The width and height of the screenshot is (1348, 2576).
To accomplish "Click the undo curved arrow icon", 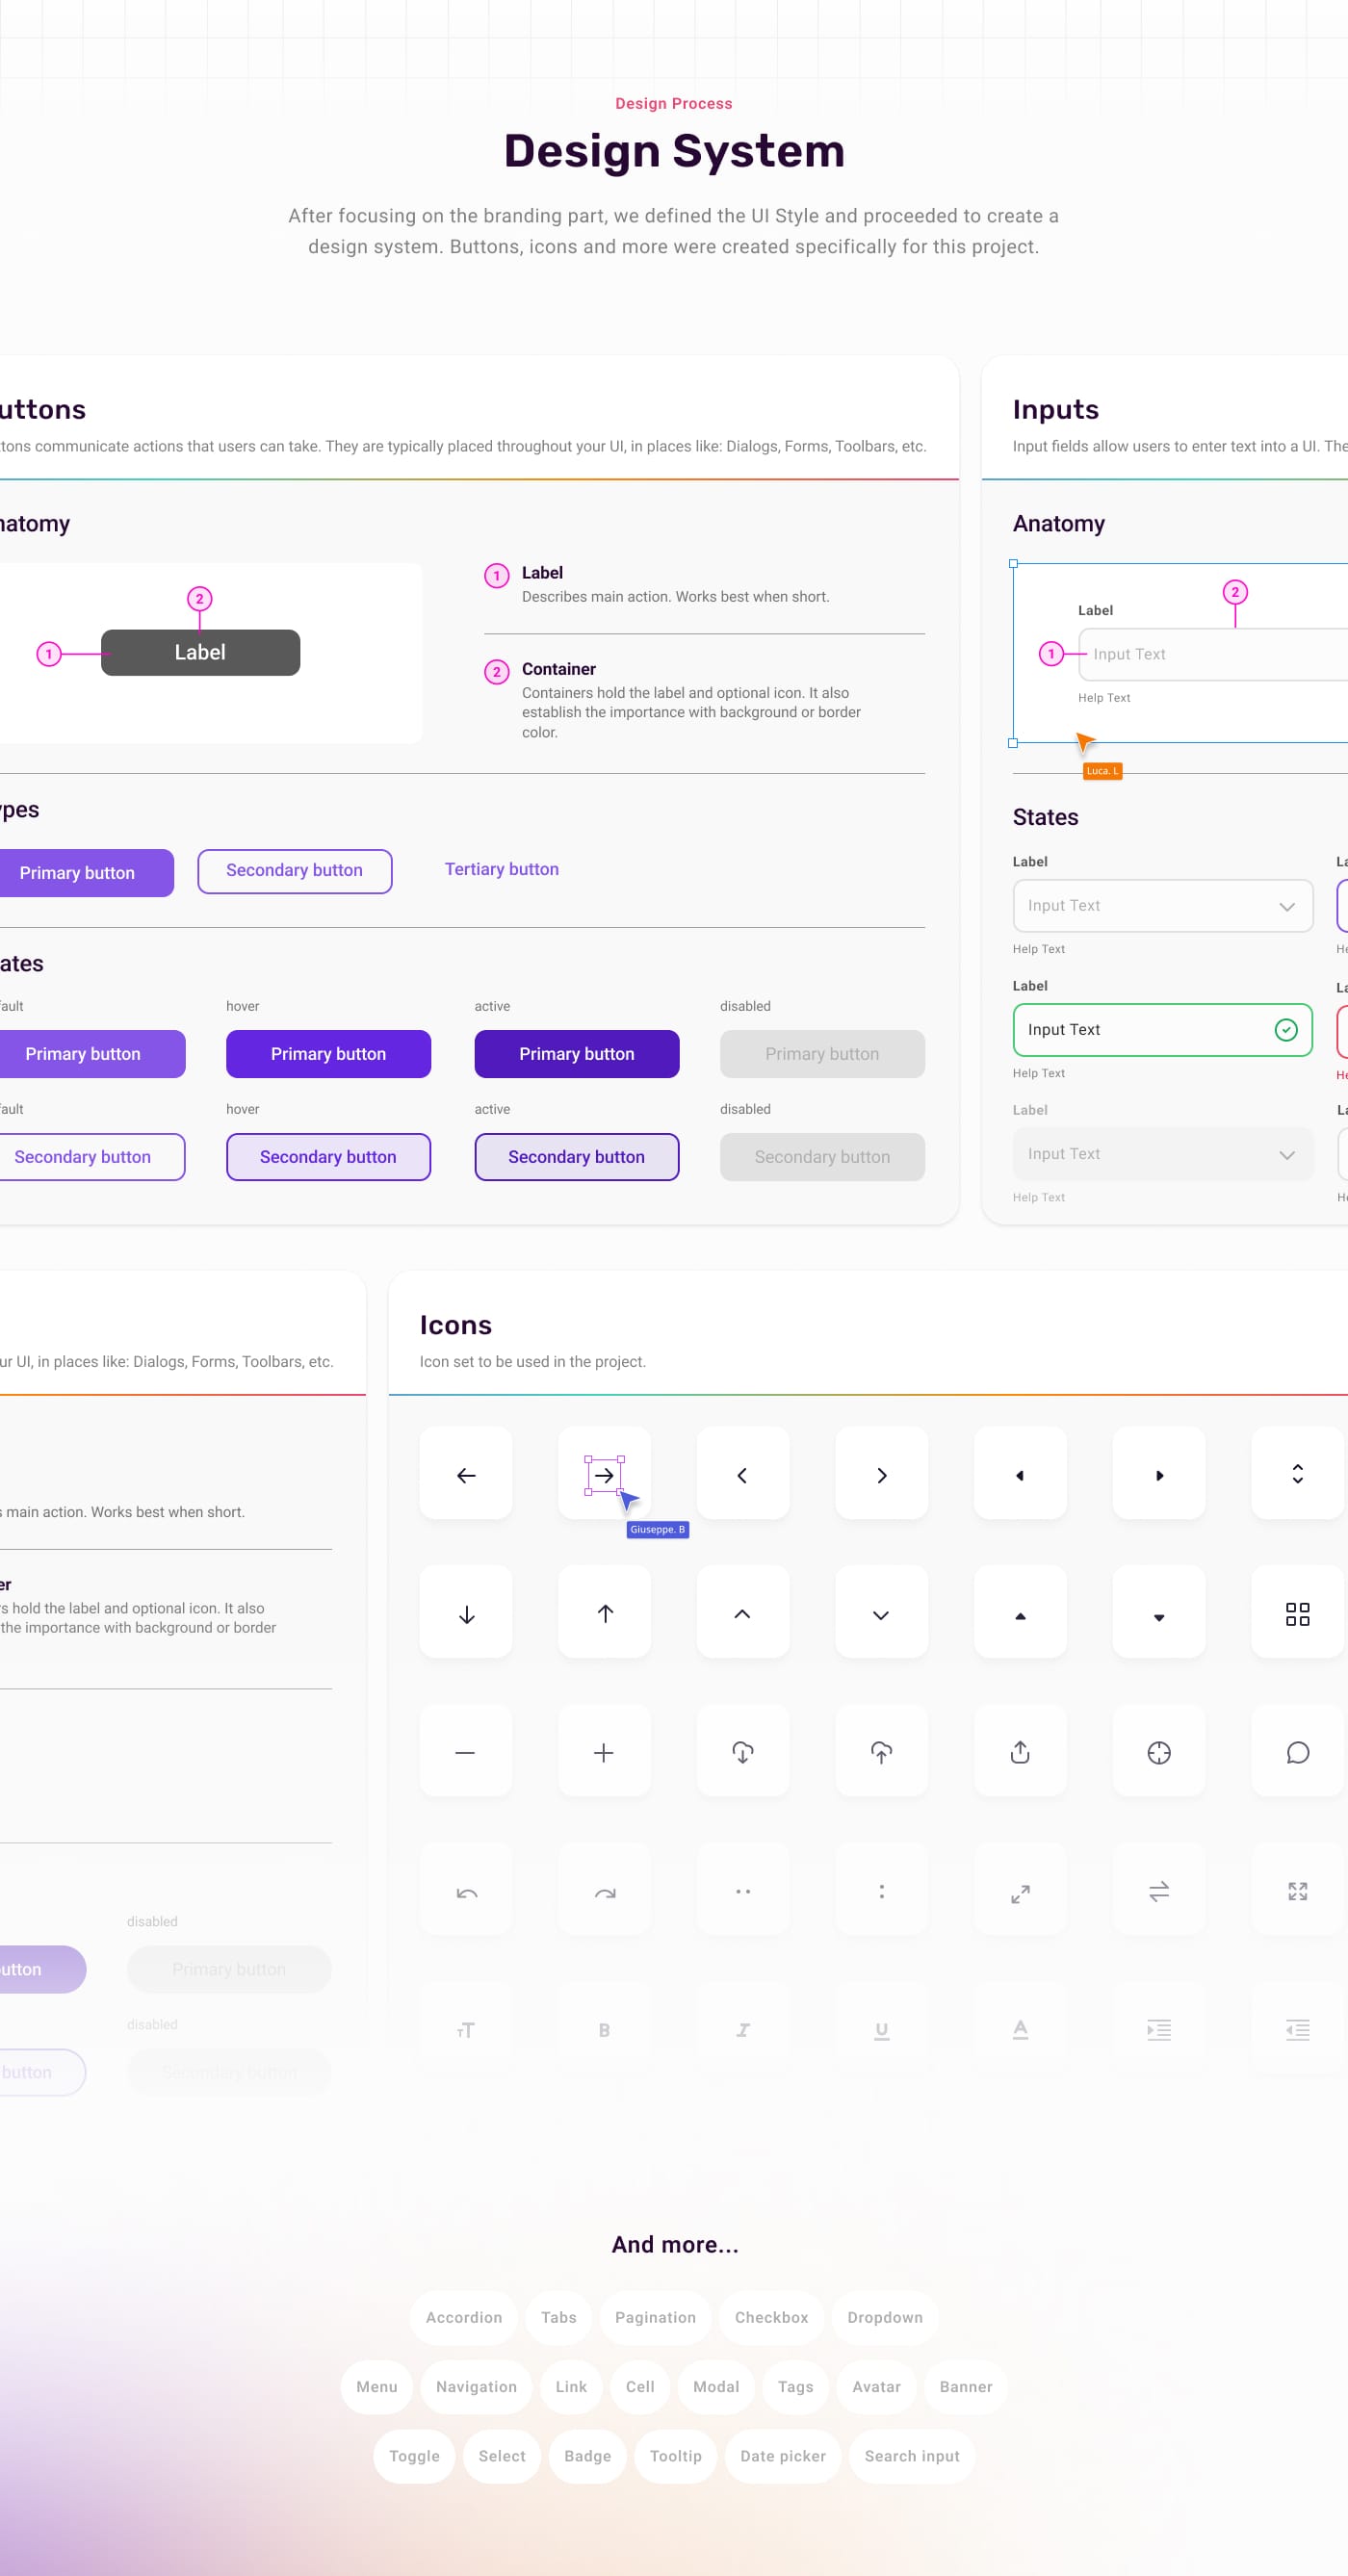I will [x=466, y=1892].
